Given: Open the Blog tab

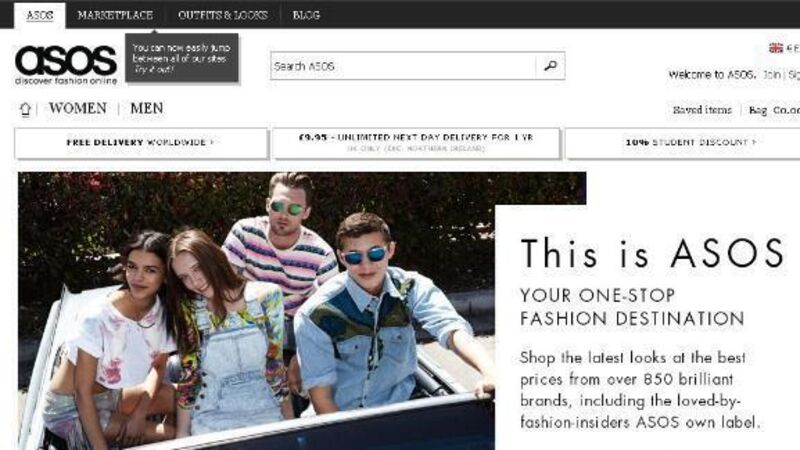Looking at the screenshot, I should 306,15.
